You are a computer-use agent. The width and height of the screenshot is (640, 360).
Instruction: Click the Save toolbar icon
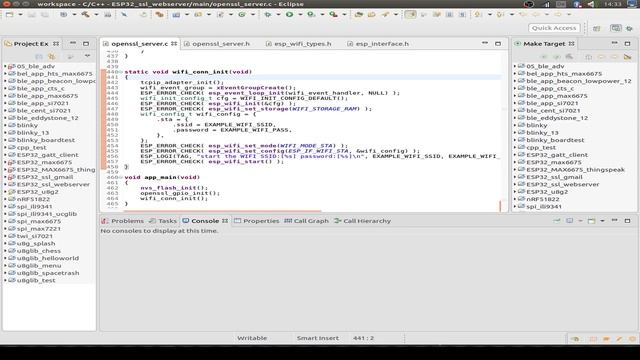[31, 15]
